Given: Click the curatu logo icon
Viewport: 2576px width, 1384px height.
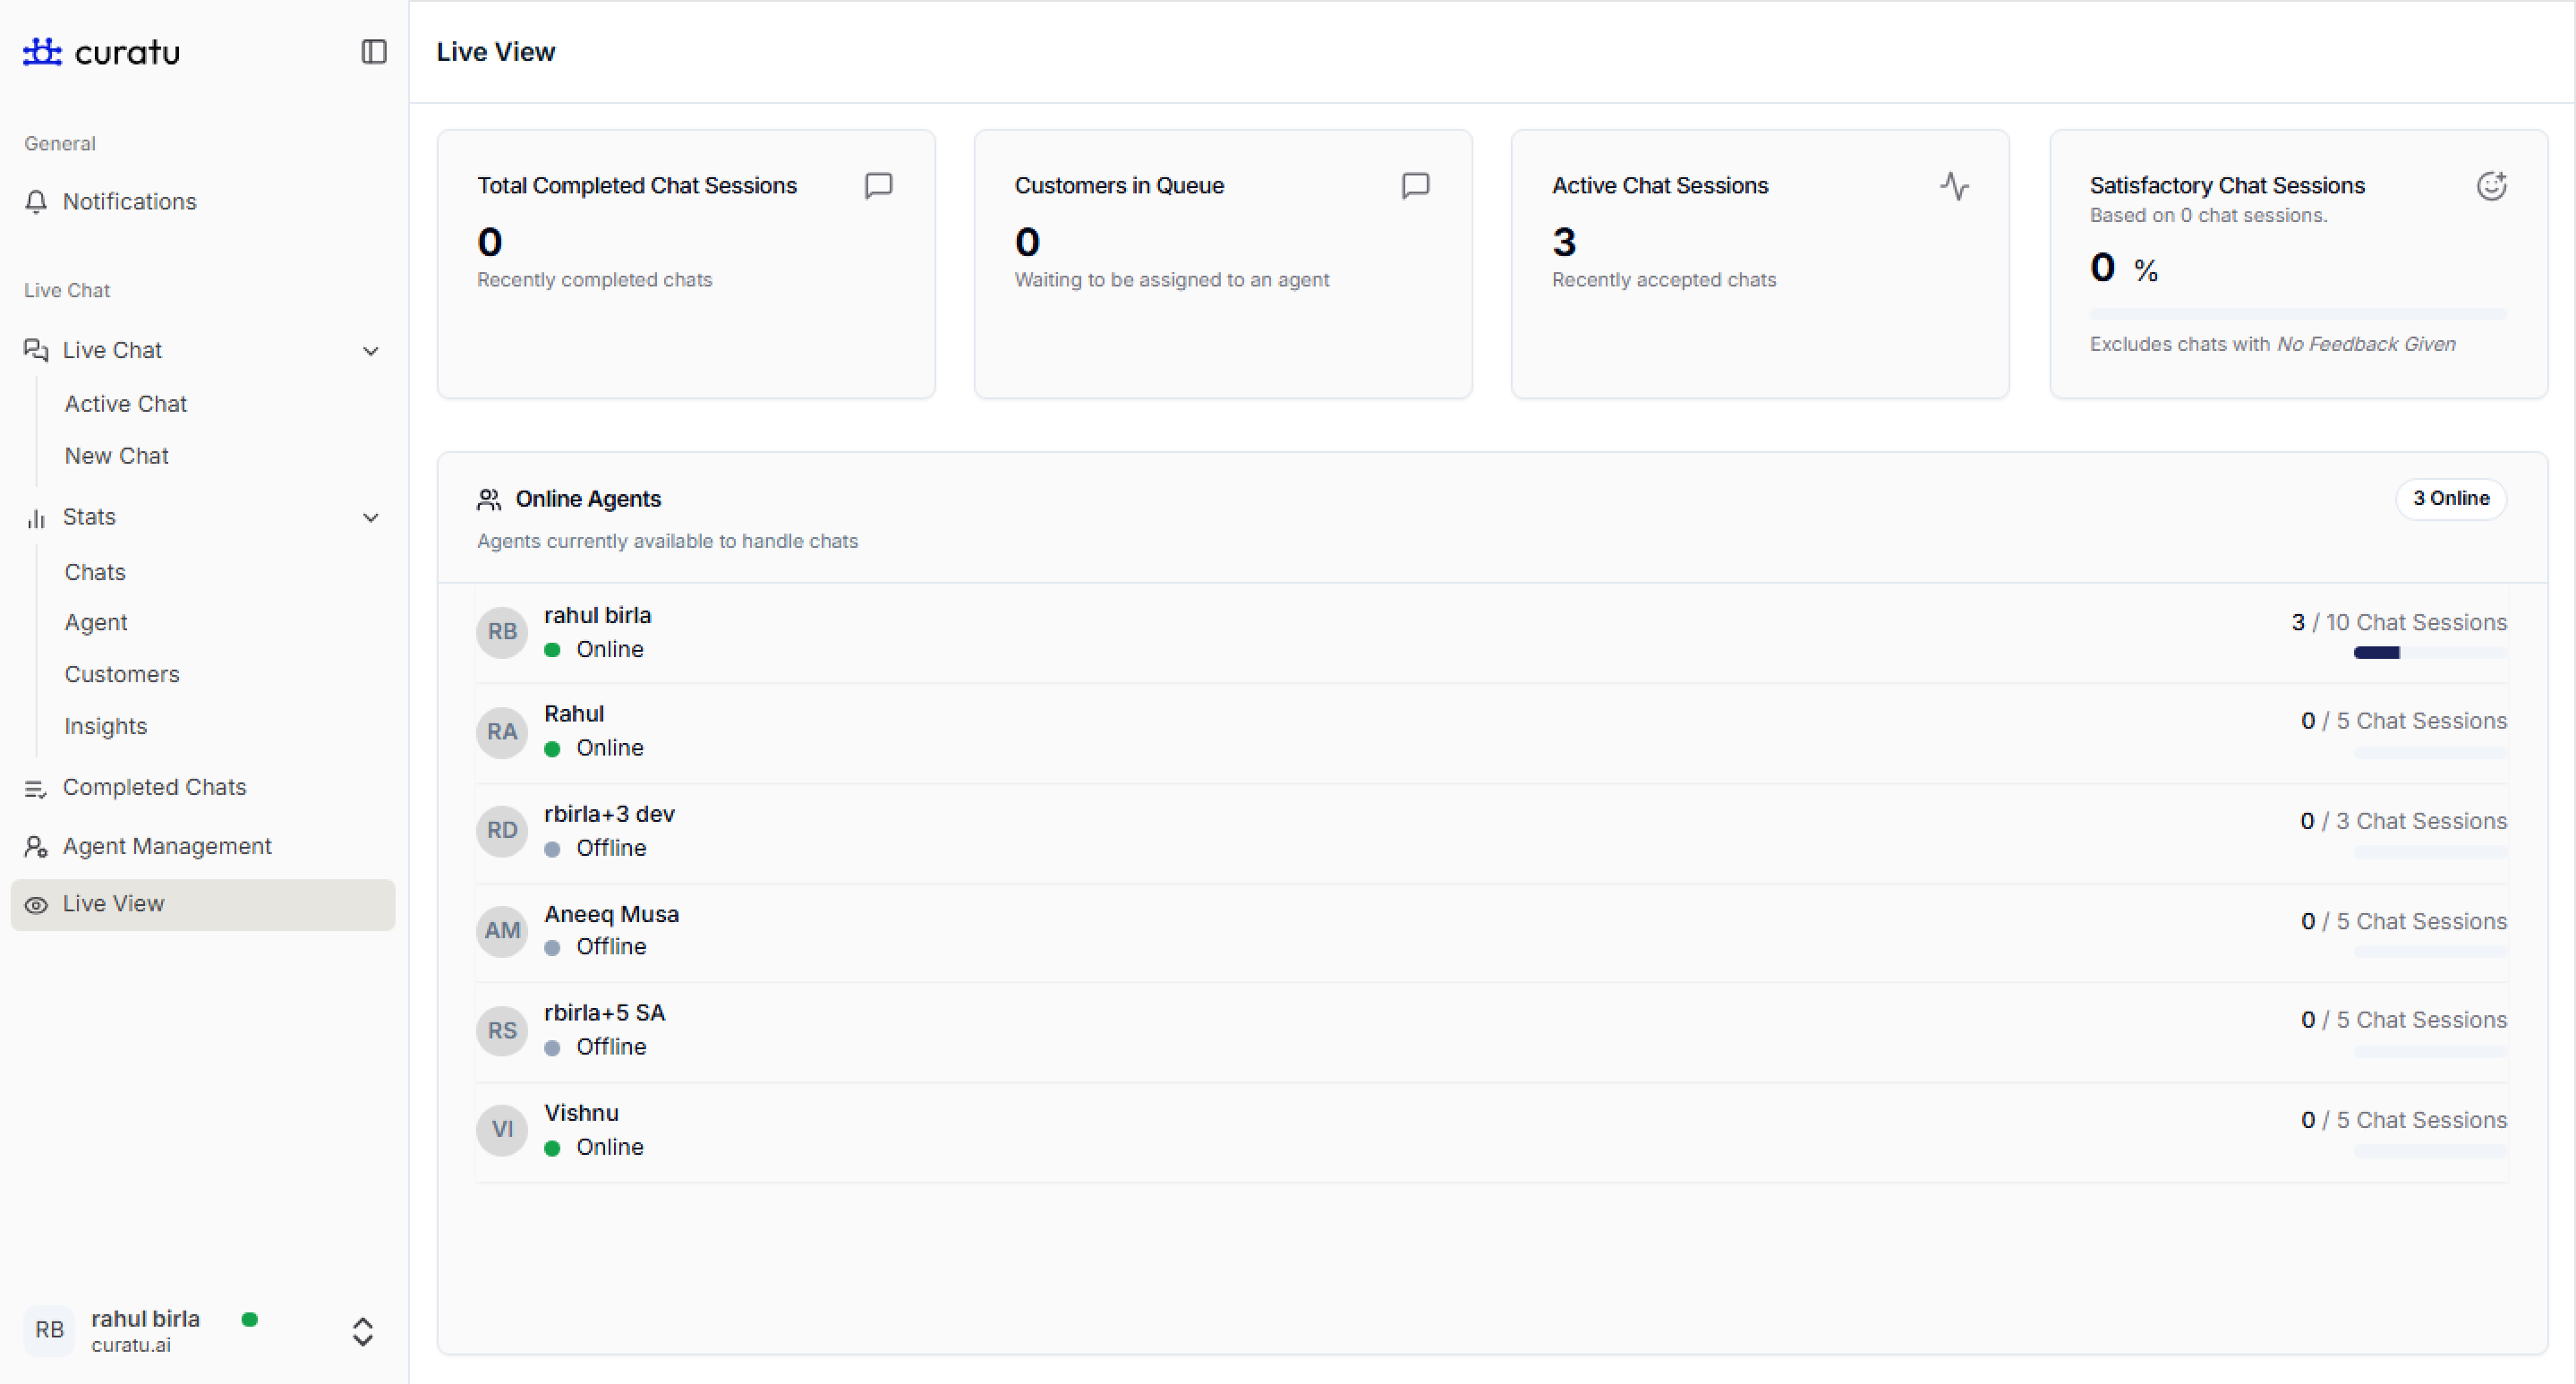Looking at the screenshot, I should click(x=42, y=51).
